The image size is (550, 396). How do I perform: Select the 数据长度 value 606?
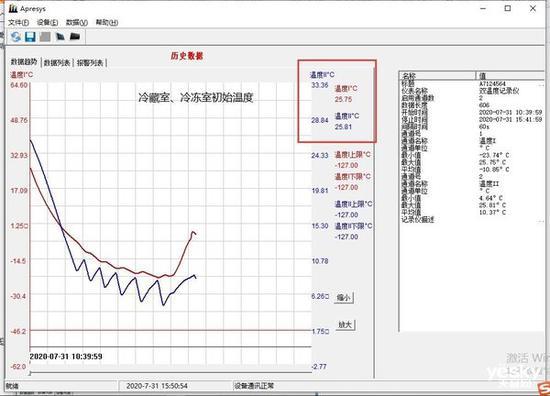pyautogui.click(x=484, y=105)
